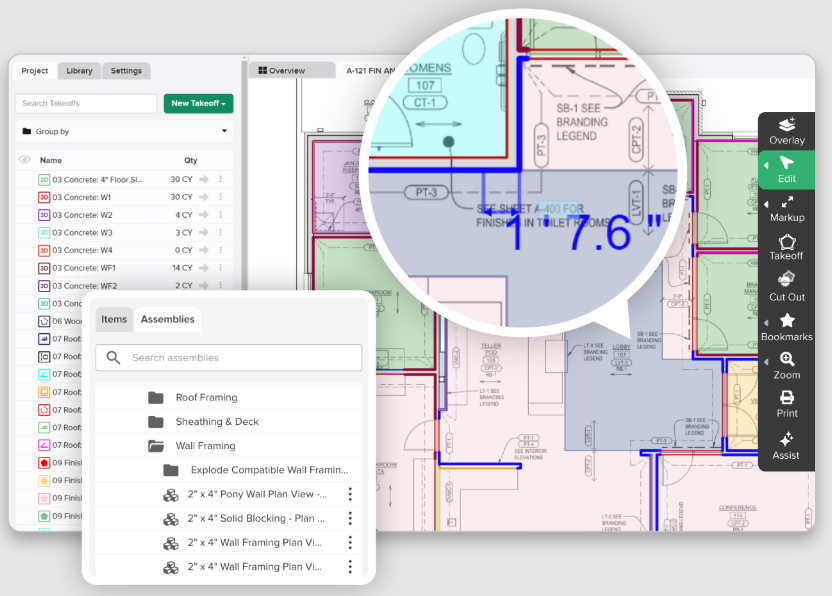Click the 14 CY quantity for Concrete WF1
Image resolution: width=832 pixels, height=596 pixels.
[x=182, y=268]
